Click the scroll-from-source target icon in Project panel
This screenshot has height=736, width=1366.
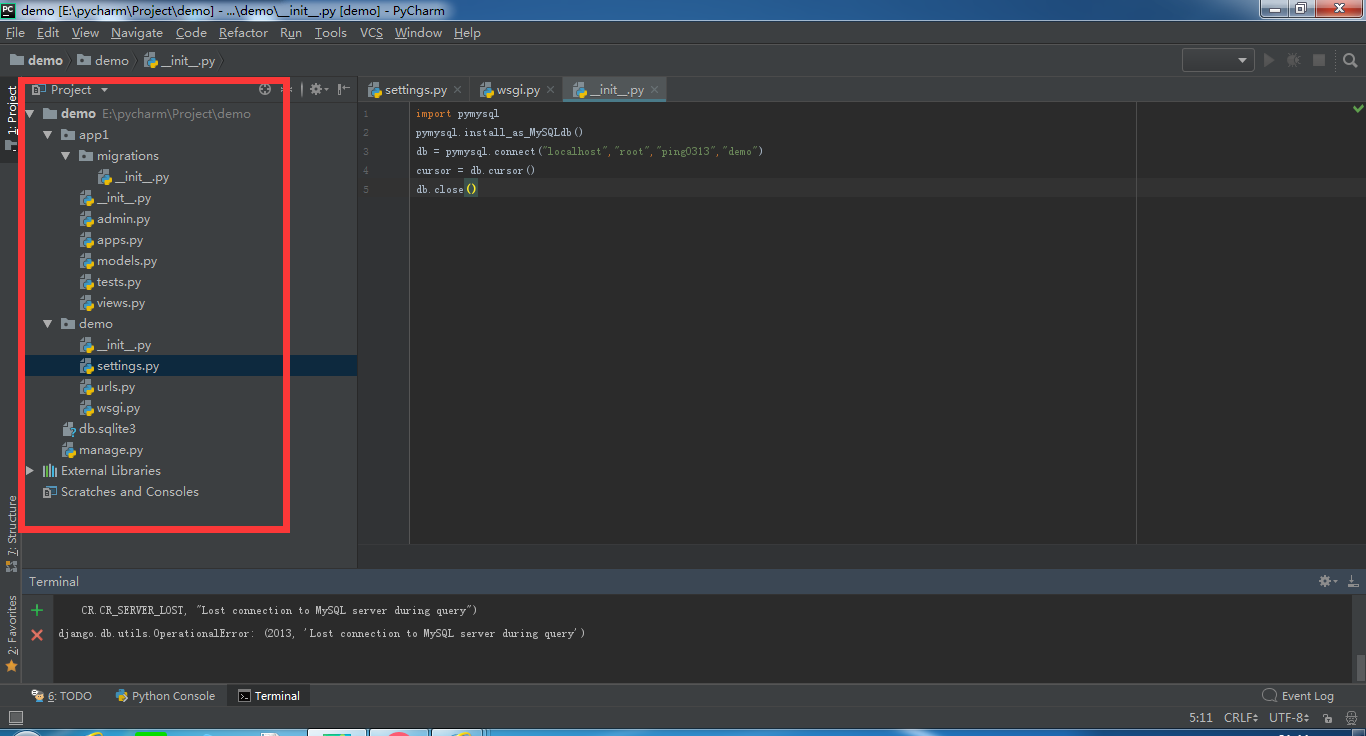pos(265,89)
